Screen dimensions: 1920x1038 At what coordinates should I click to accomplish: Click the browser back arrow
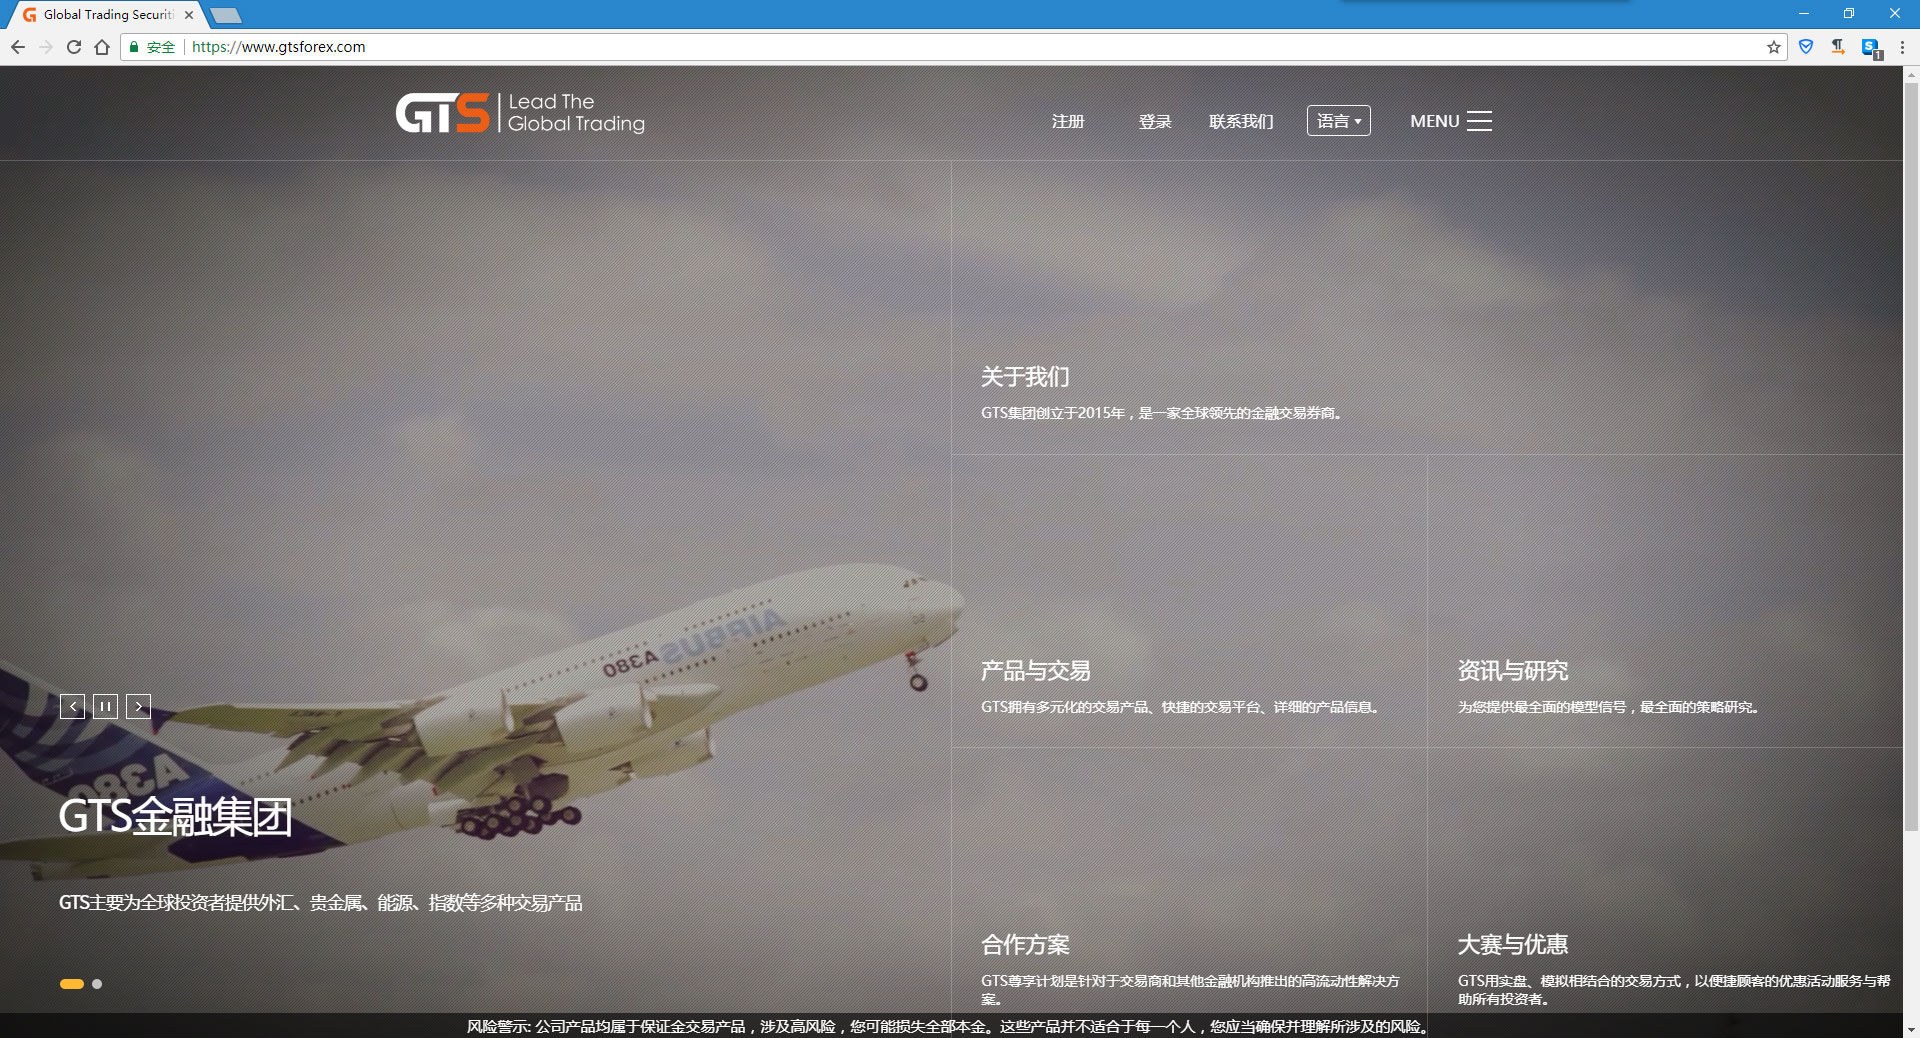point(18,47)
